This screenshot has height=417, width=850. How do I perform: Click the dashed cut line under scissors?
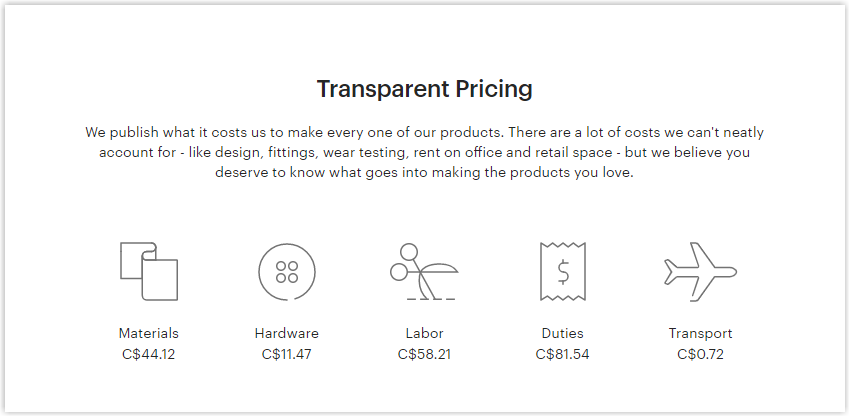click(x=431, y=298)
